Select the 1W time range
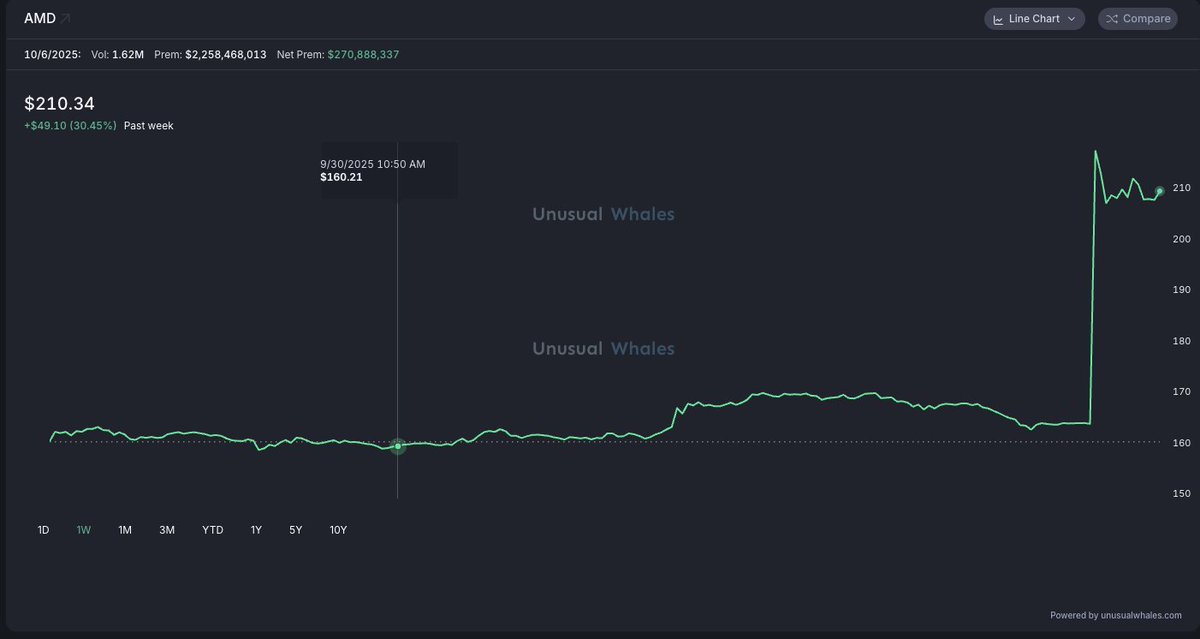This screenshot has width=1200, height=639. [84, 530]
